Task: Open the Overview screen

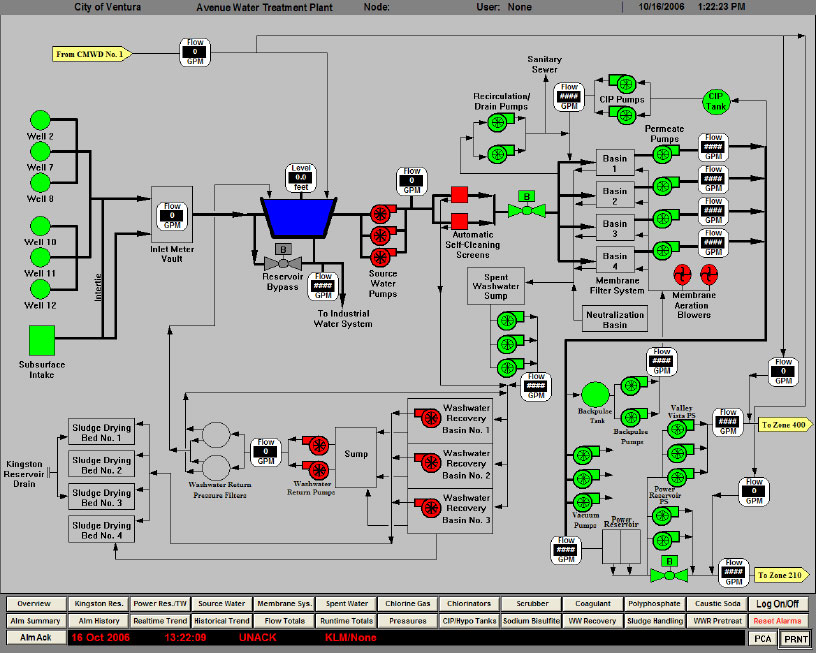Action: (36, 604)
